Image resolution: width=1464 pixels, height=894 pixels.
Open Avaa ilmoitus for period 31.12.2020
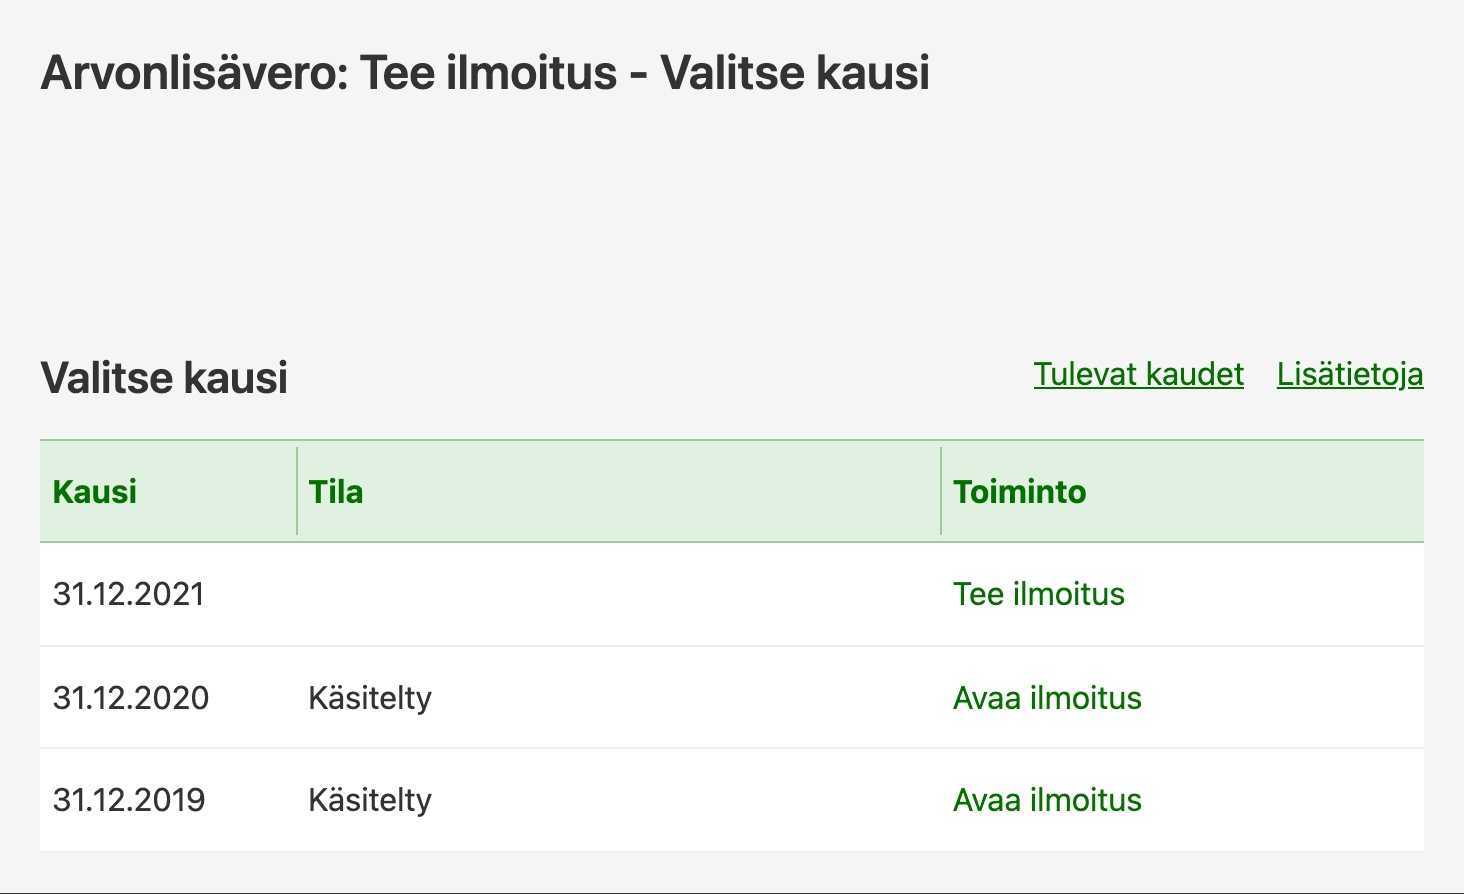tap(1047, 698)
